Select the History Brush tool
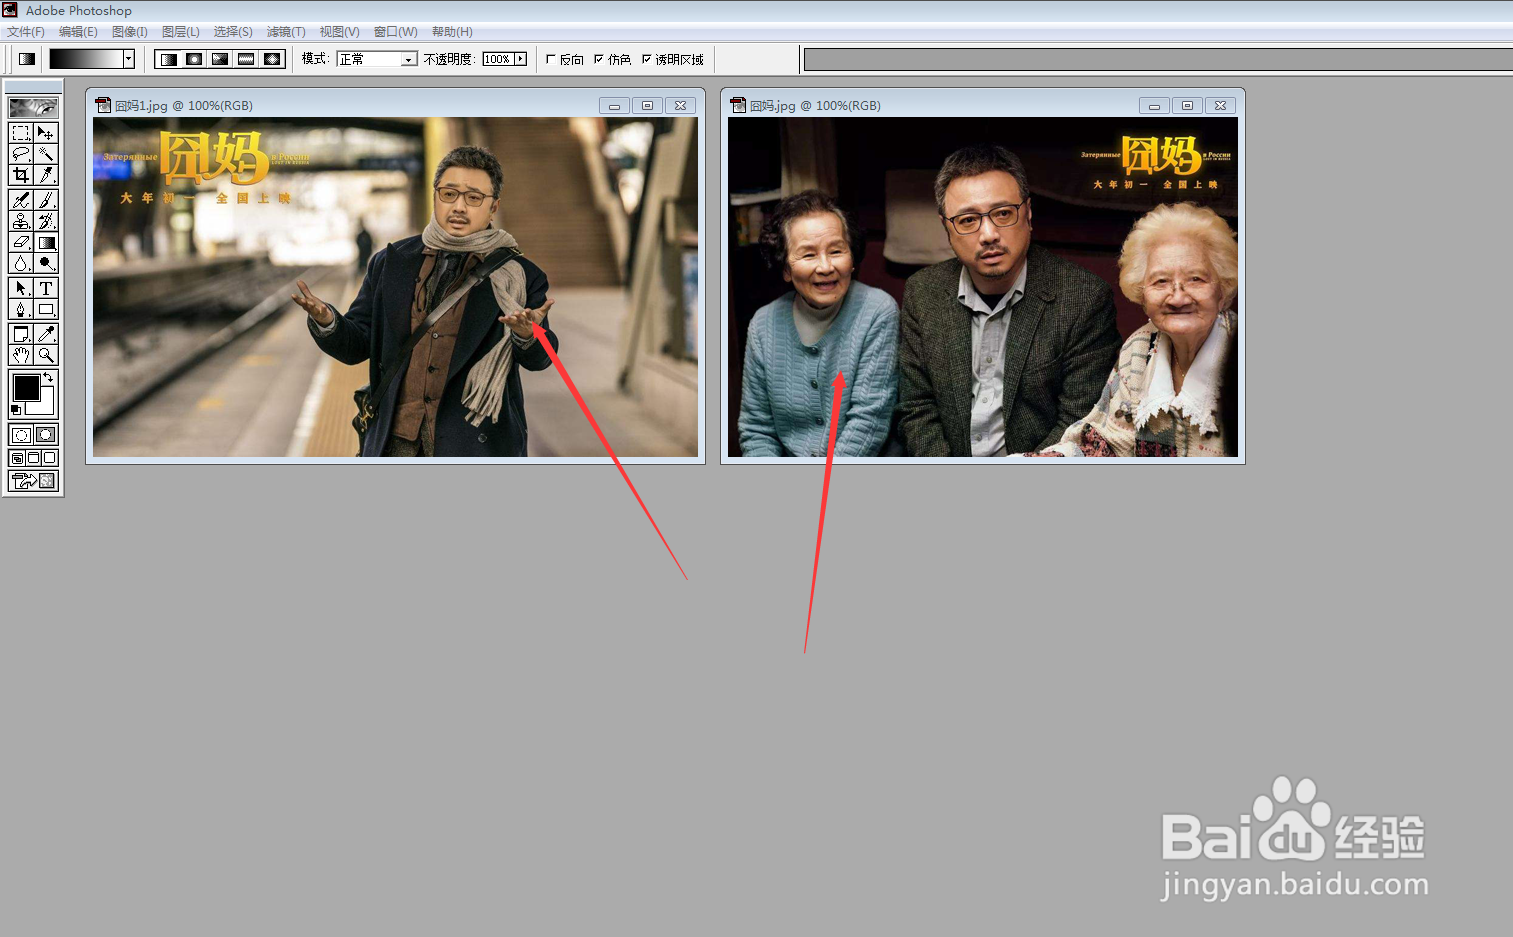This screenshot has height=937, width=1513. [x=46, y=221]
